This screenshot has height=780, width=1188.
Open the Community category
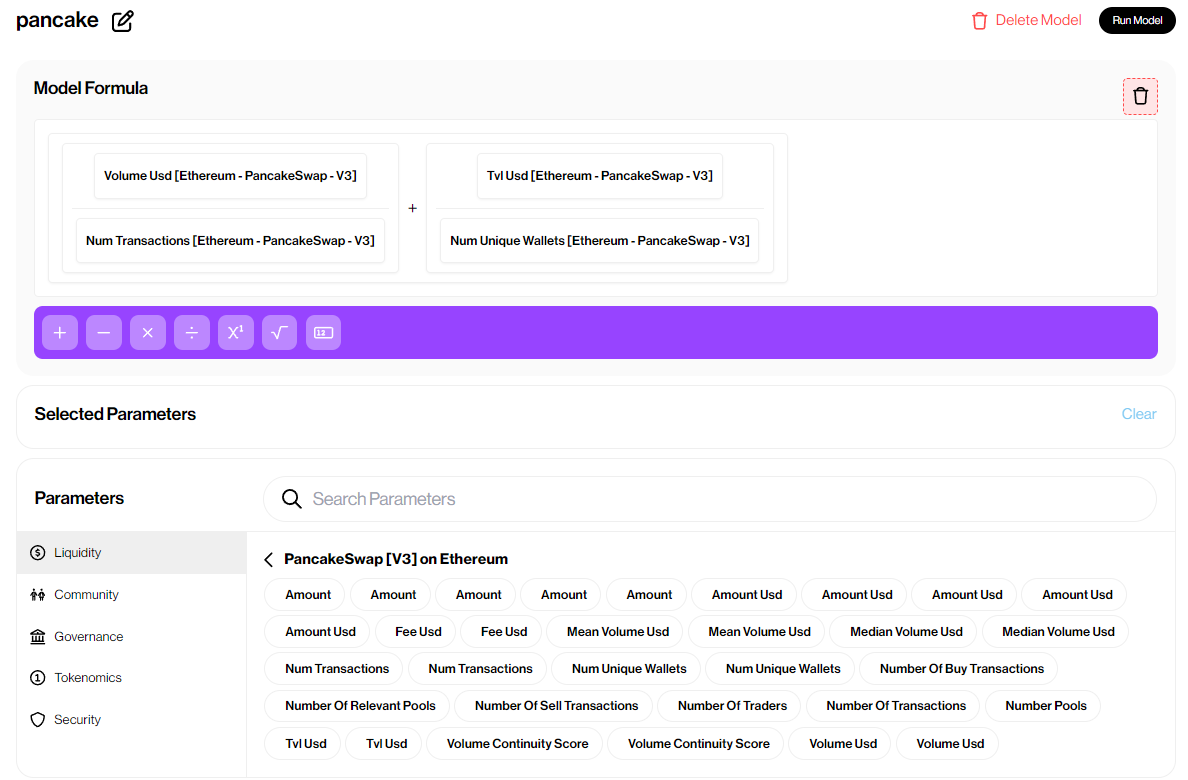tap(132, 595)
